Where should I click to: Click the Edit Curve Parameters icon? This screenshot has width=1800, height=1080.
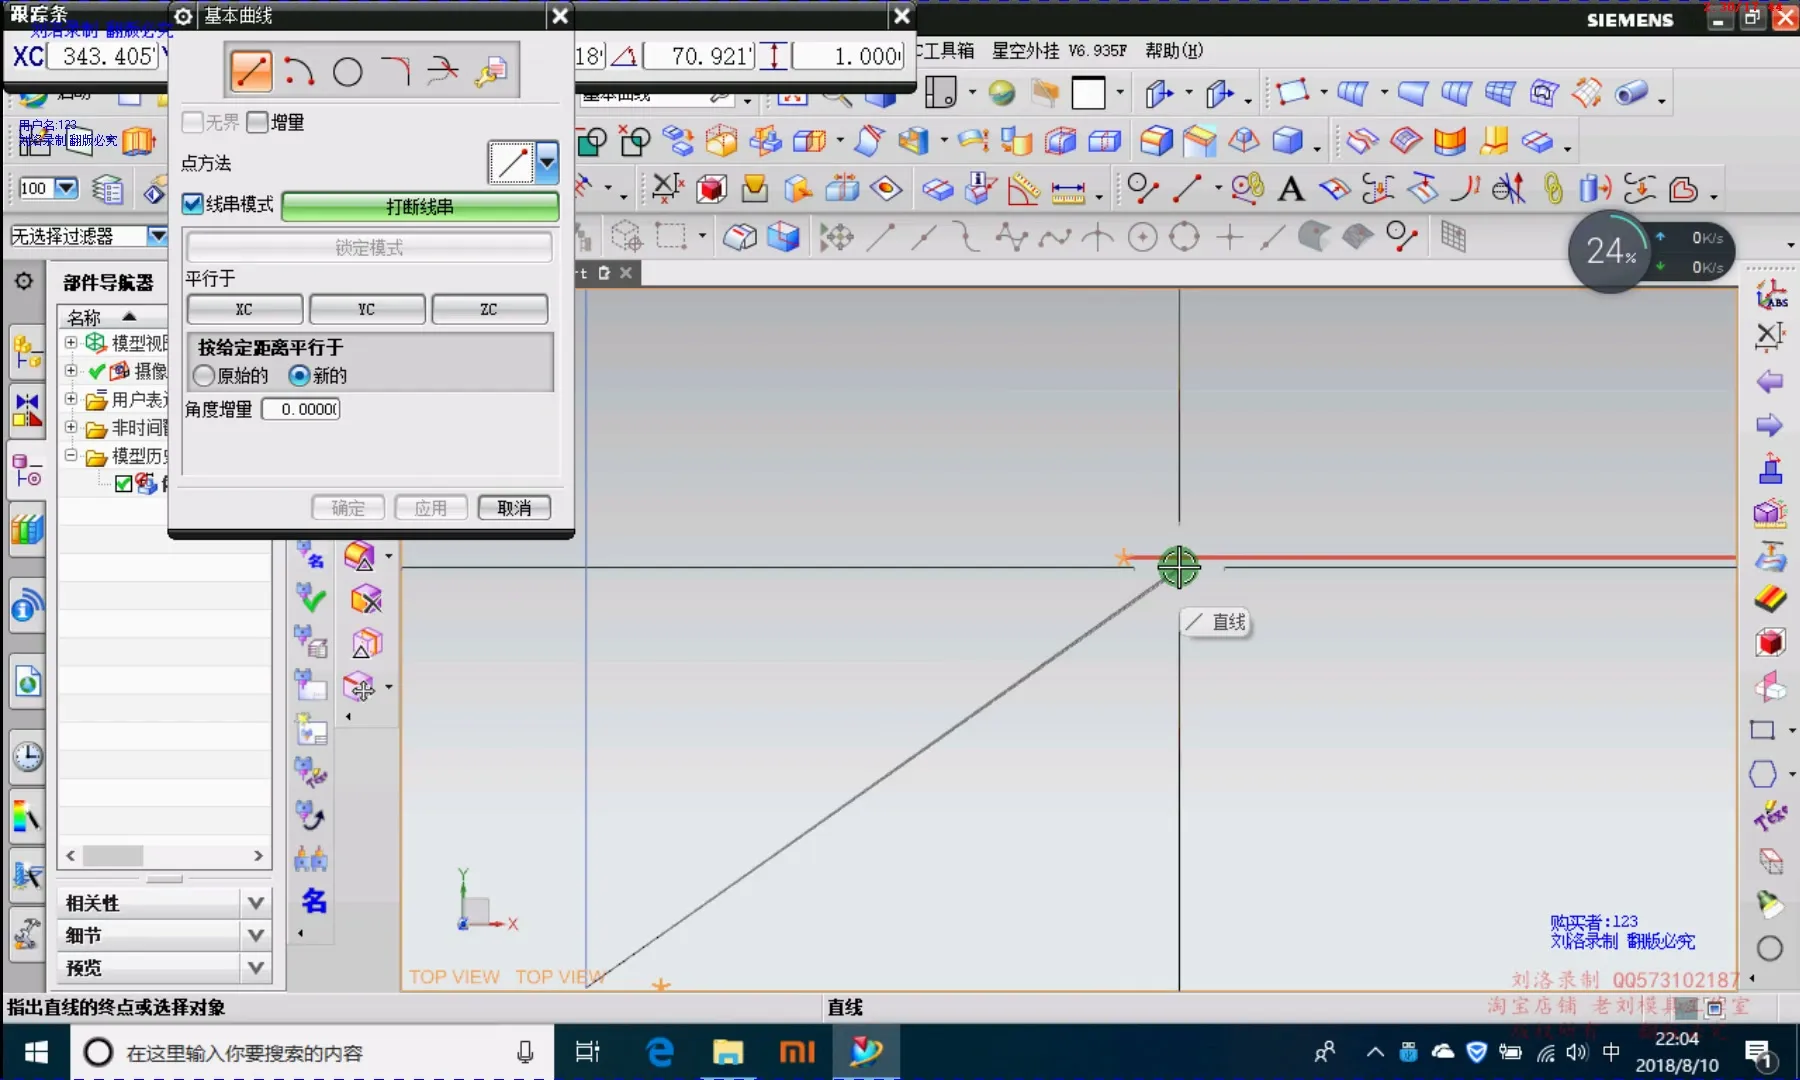coord(491,71)
